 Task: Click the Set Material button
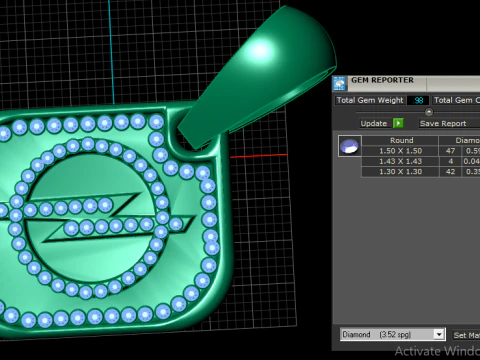tap(466, 335)
